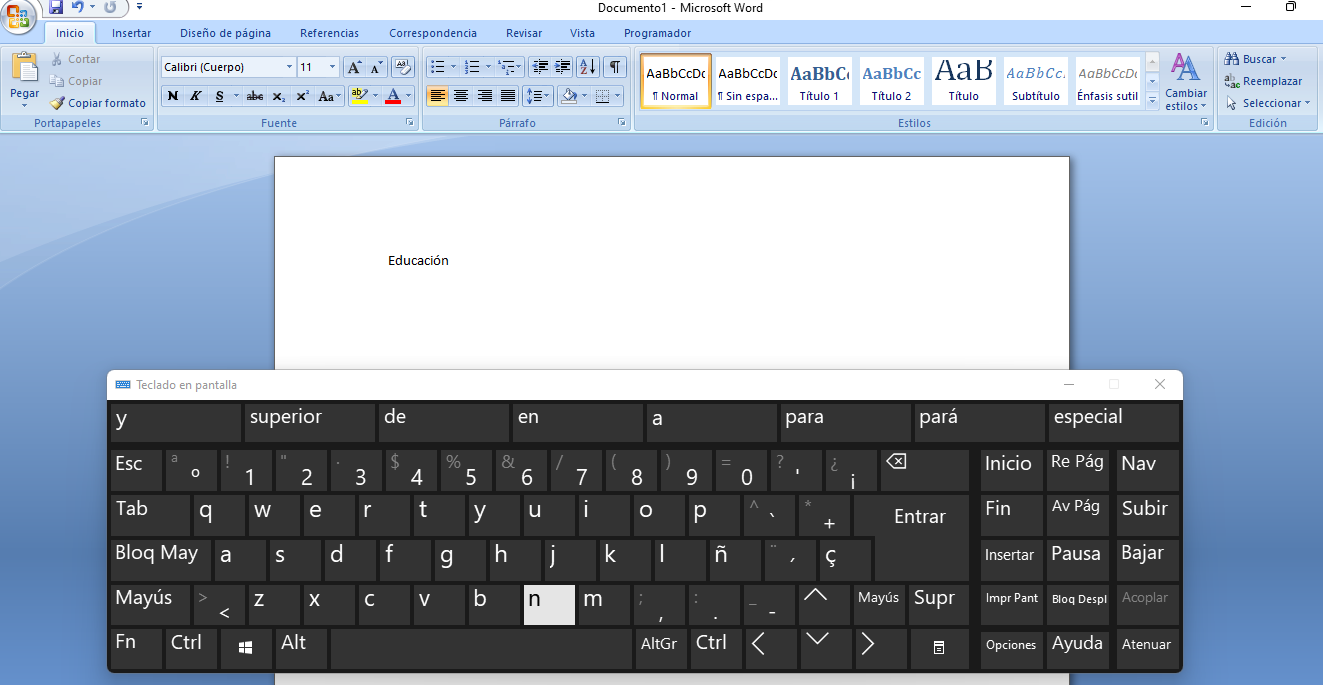Image resolution: width=1323 pixels, height=685 pixels.
Task: Open the Calibri (Cuerpo) font name dropdown
Action: [290, 67]
